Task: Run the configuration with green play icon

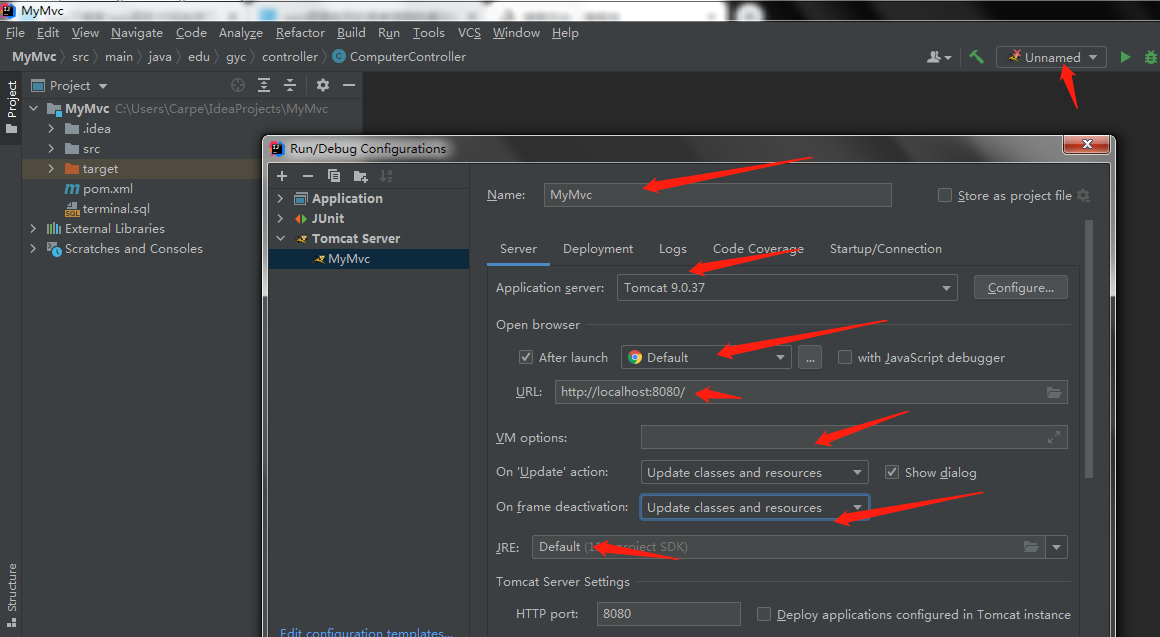Action: coord(1125,57)
